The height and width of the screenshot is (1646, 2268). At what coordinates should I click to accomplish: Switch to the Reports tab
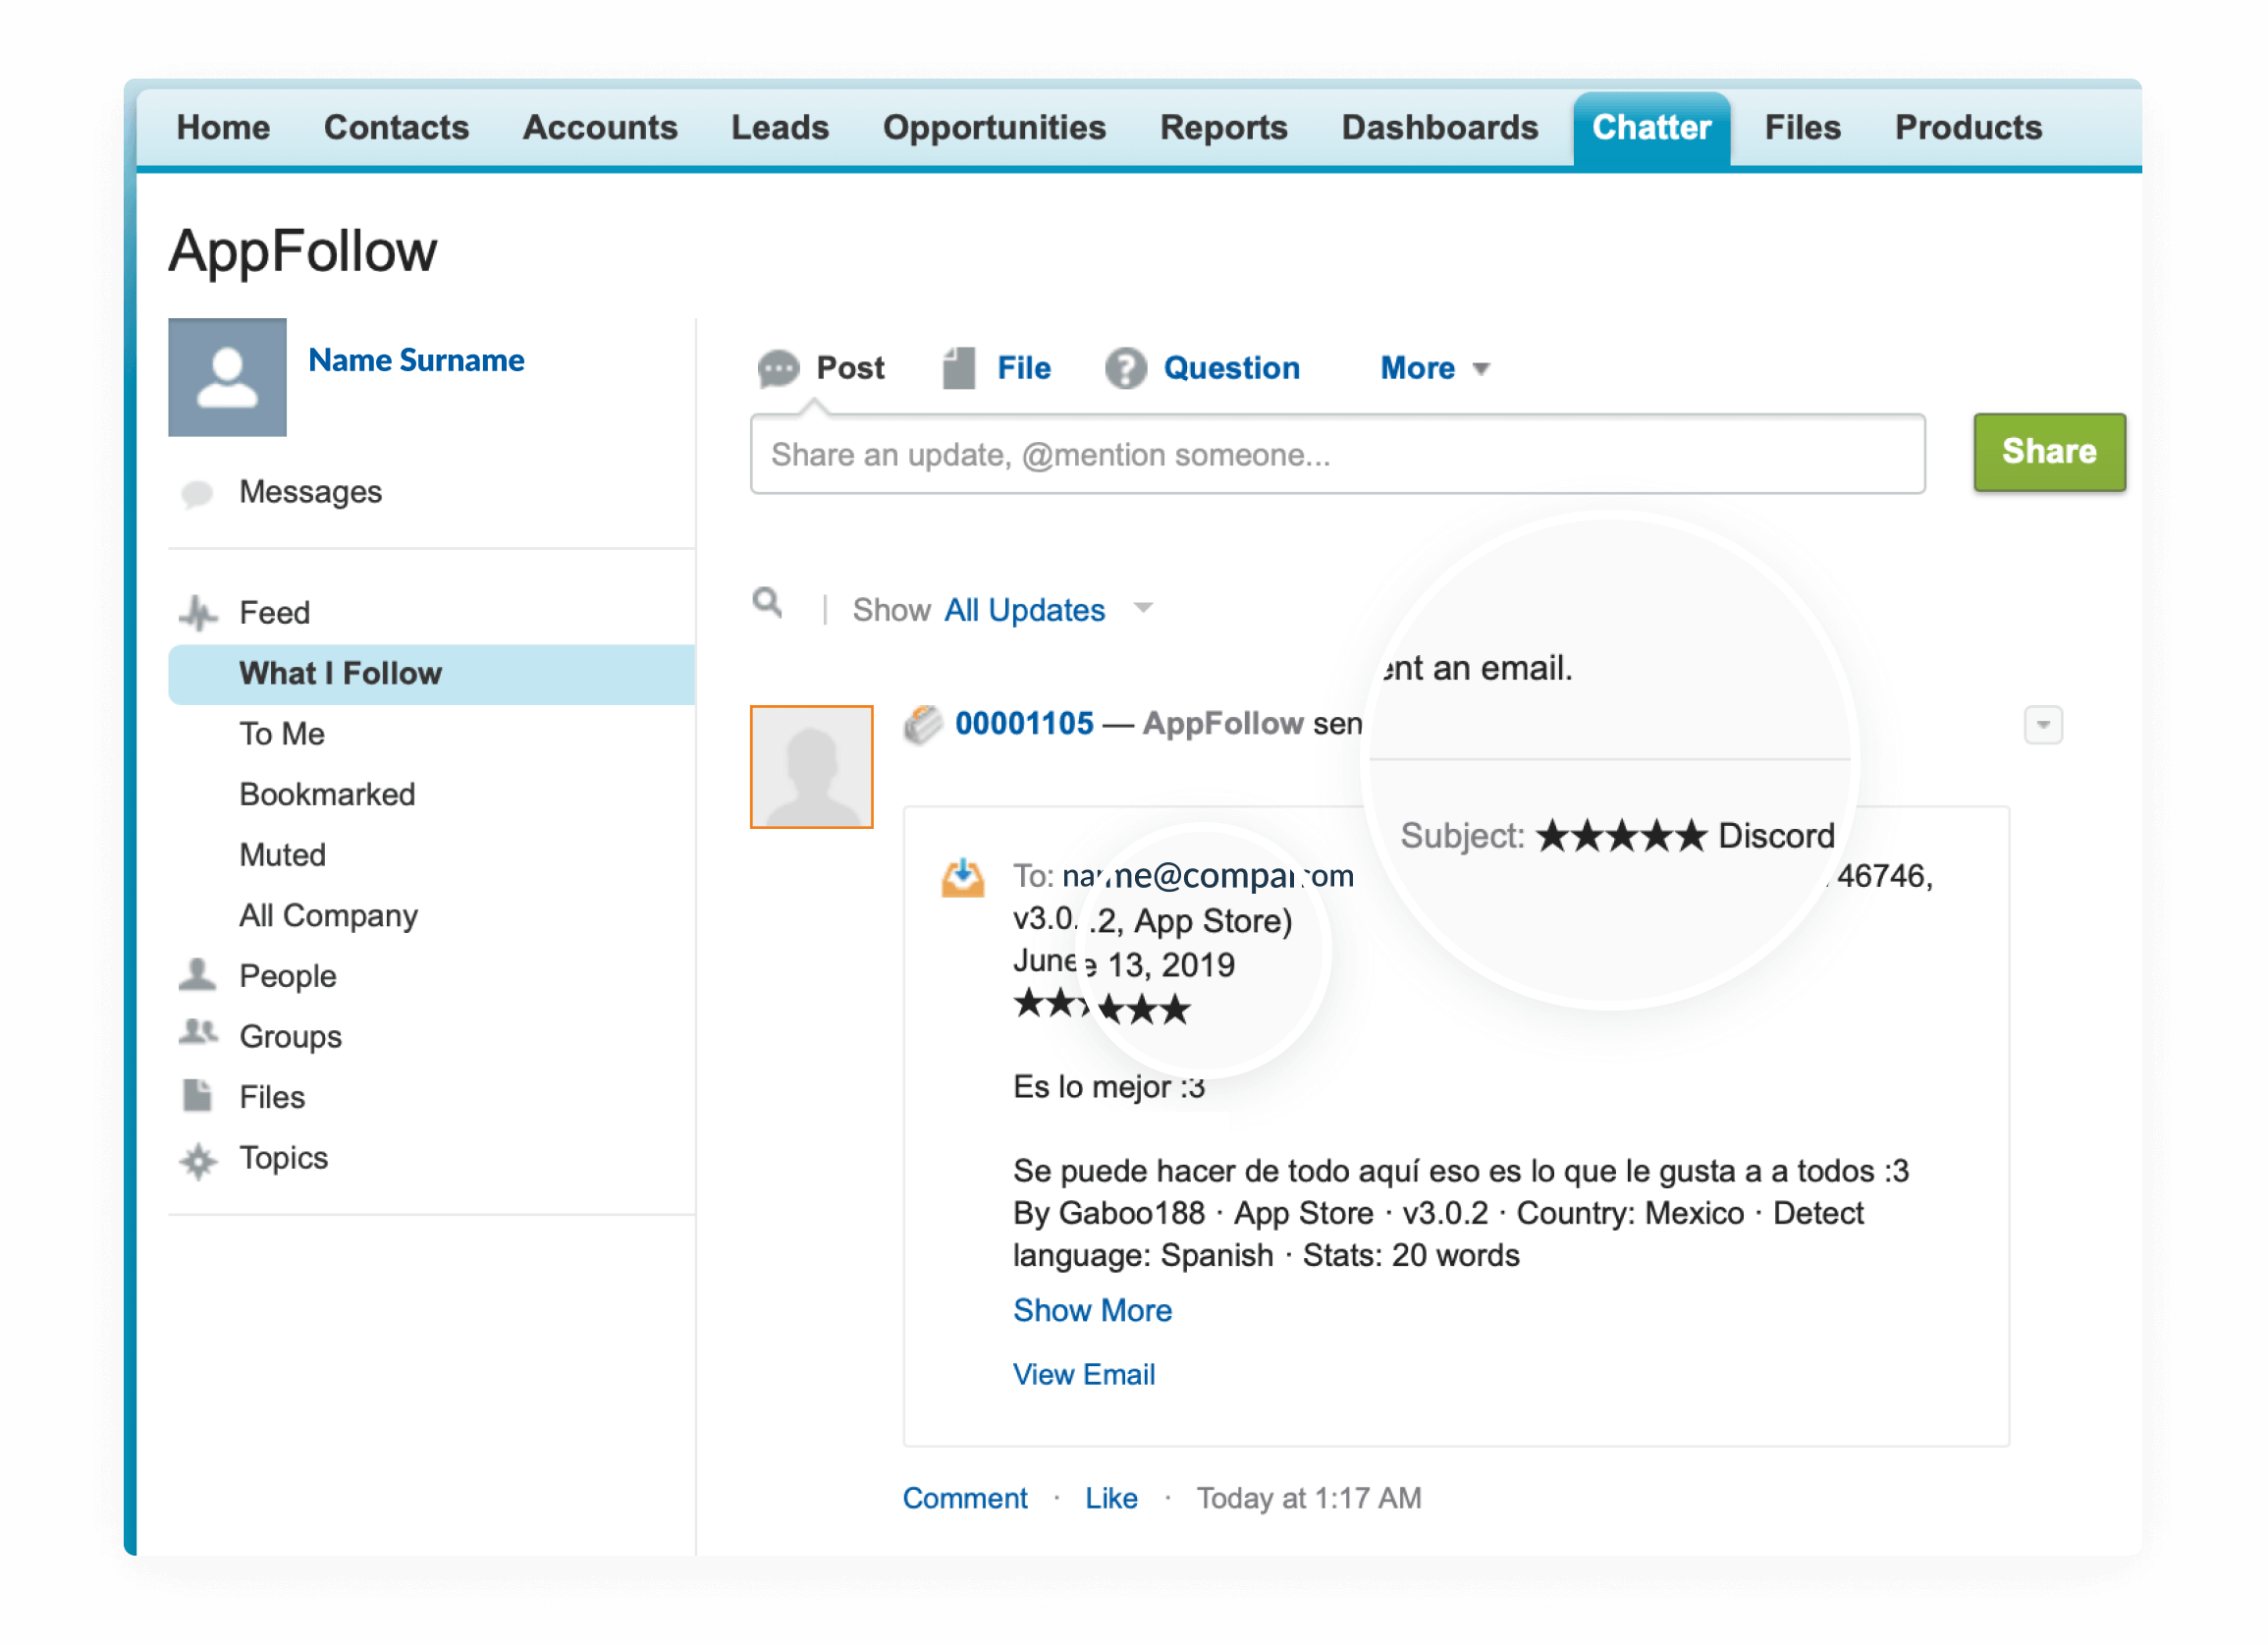1223,128
